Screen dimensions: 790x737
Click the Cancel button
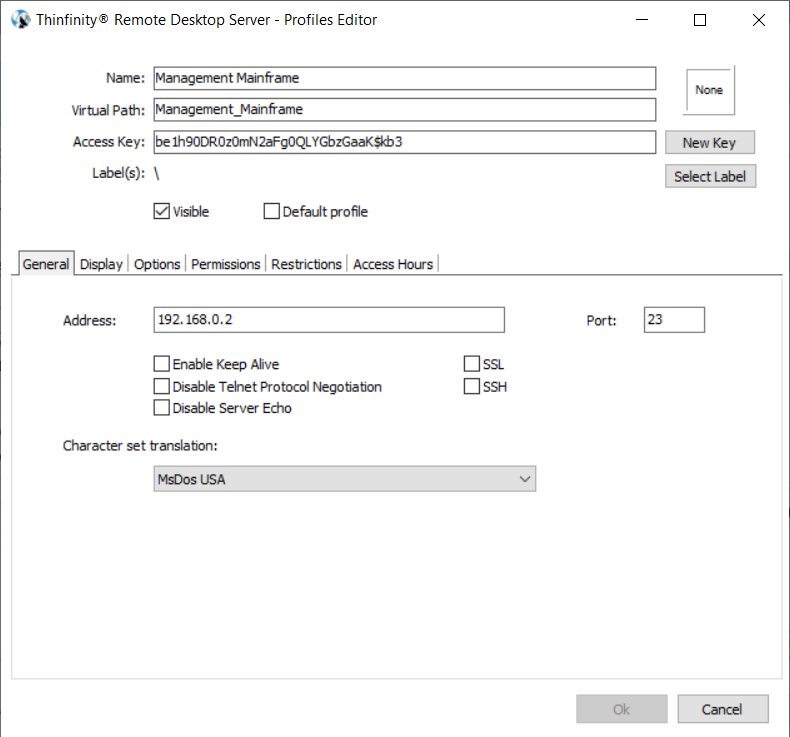tap(722, 709)
